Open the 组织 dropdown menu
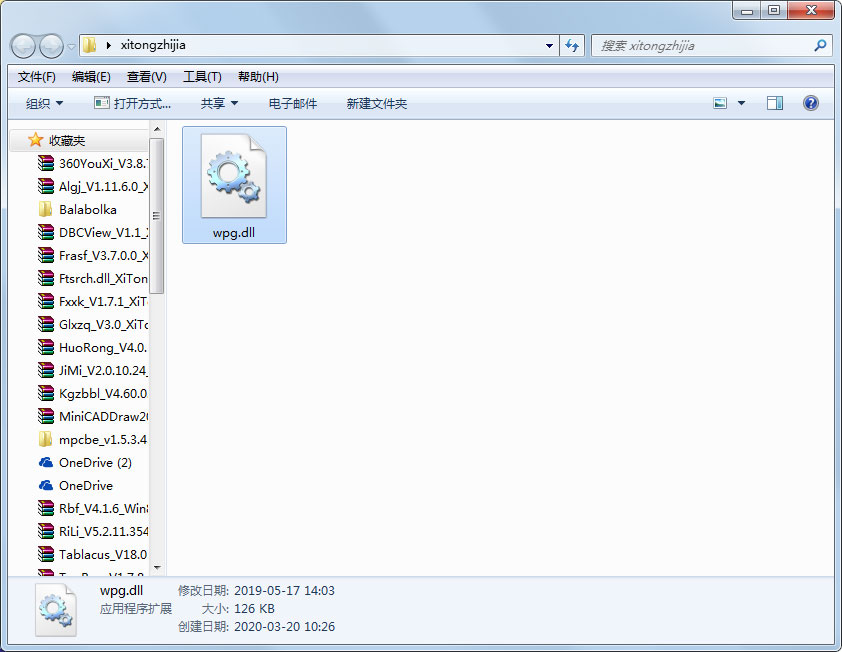This screenshot has height=652, width=842. (x=40, y=102)
